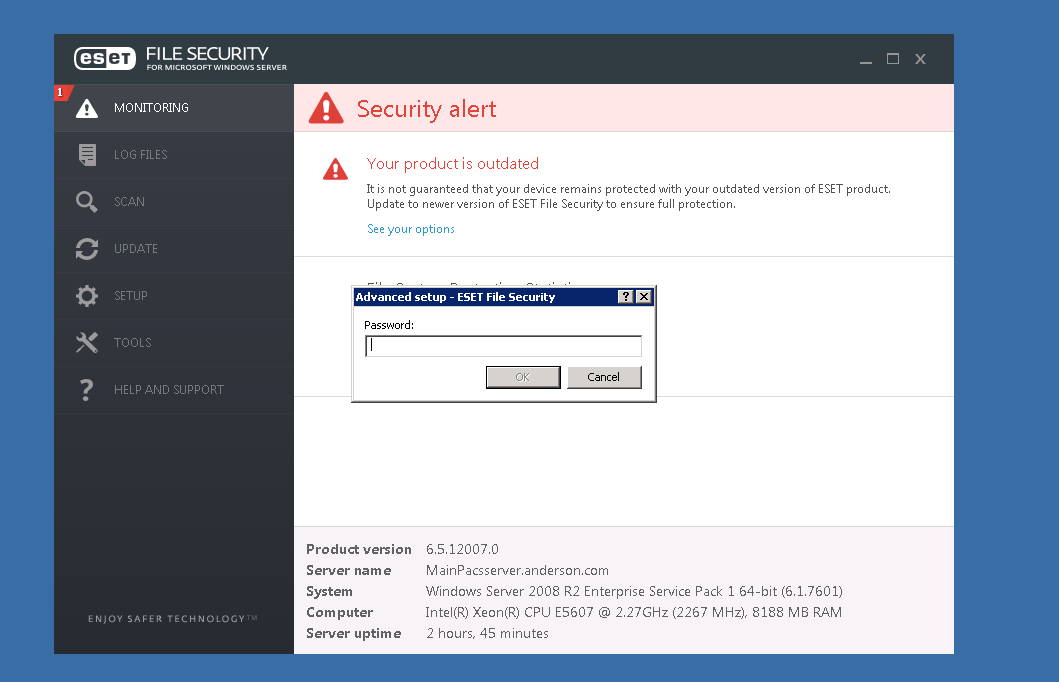Click the Security alert heading text
Viewport: 1059px width, 682px height.
[x=426, y=109]
